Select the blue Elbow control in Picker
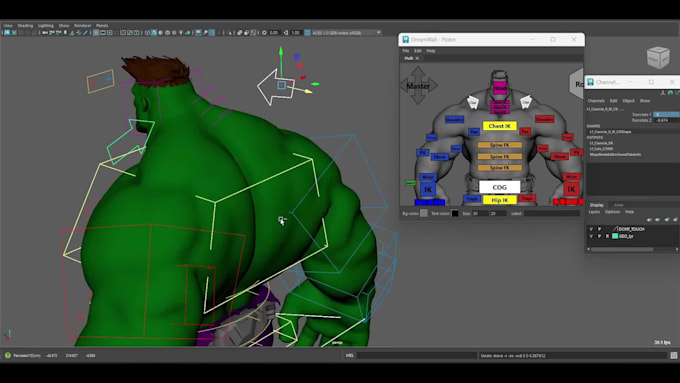The width and height of the screenshot is (680, 383). point(439,157)
